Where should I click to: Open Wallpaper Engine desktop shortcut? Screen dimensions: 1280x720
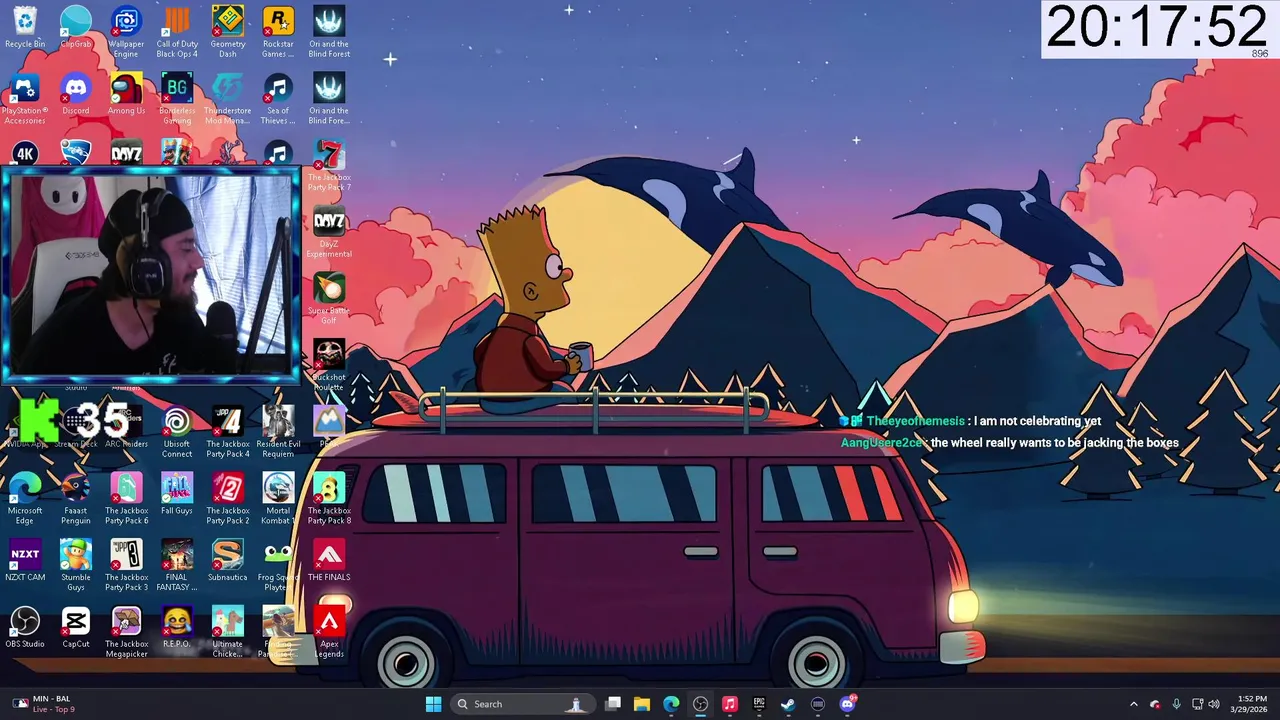(126, 32)
